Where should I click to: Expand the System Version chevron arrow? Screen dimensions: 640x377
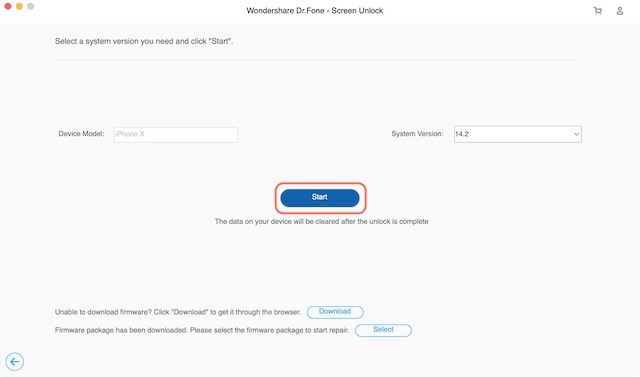click(576, 134)
